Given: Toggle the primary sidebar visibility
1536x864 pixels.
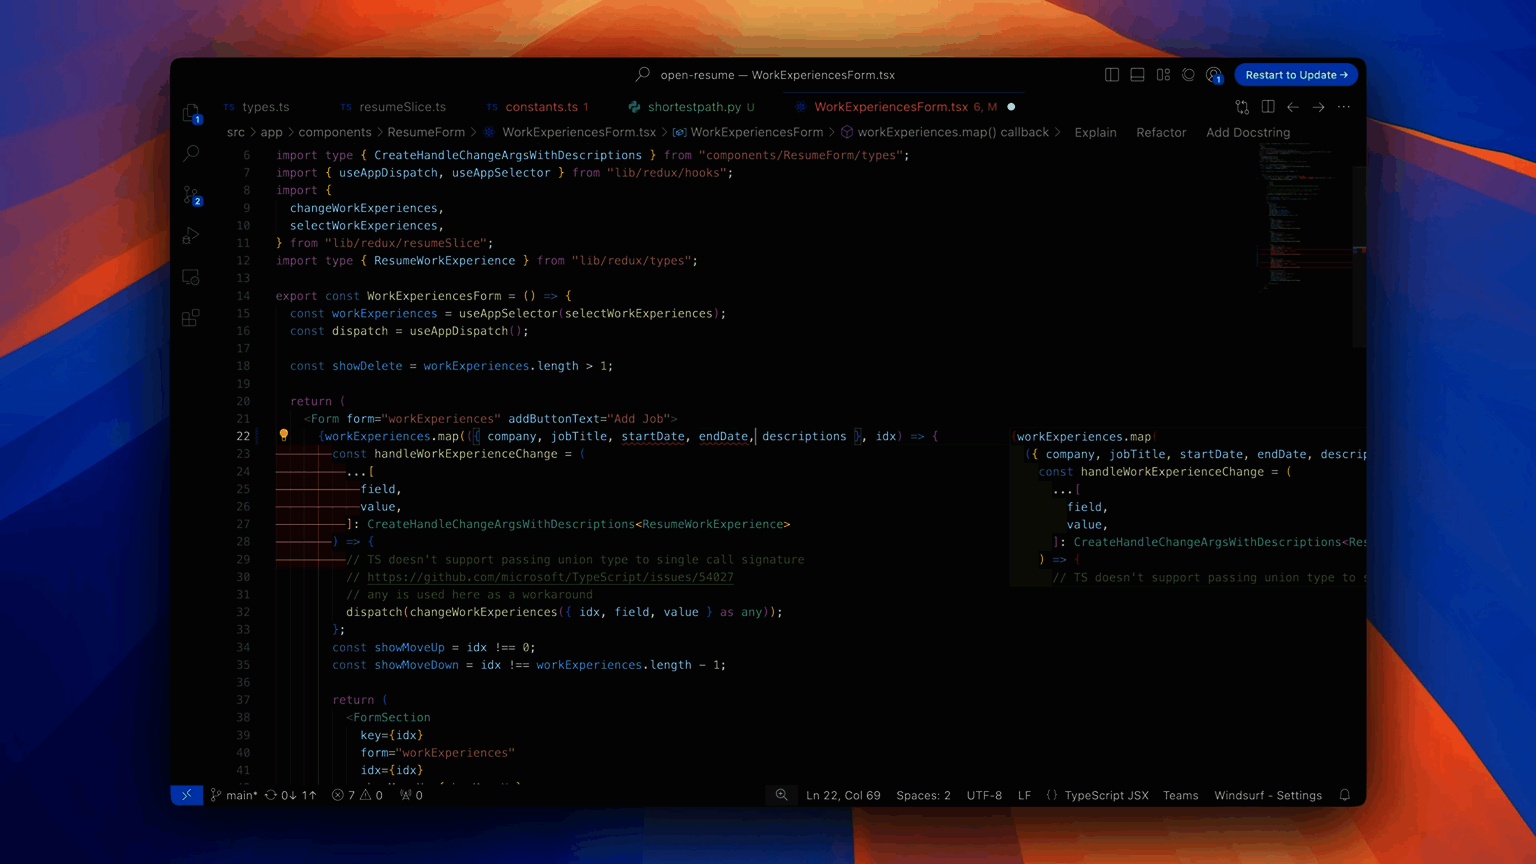Looking at the screenshot, I should click(1112, 75).
